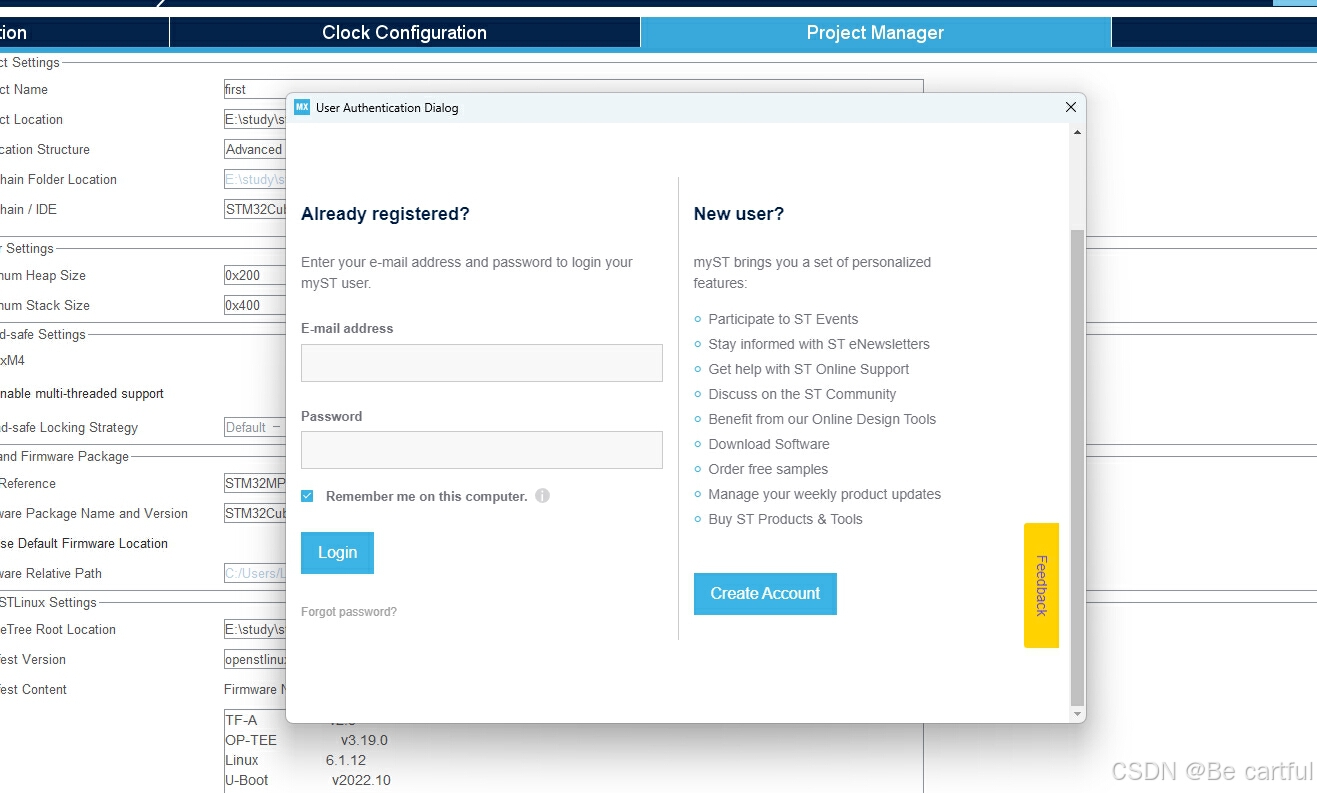The image size is (1317, 793).
Task: Click the New user? heading
Action: [739, 214]
